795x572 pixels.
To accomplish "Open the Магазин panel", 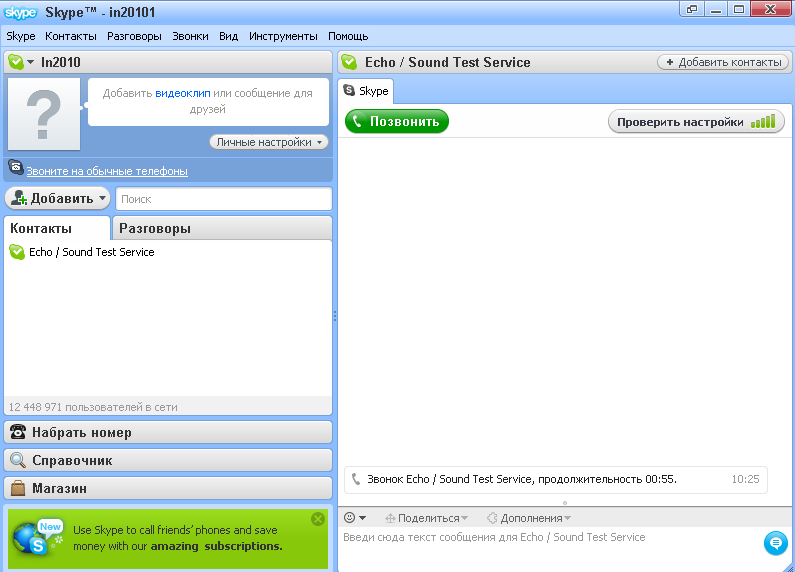I will 168,488.
